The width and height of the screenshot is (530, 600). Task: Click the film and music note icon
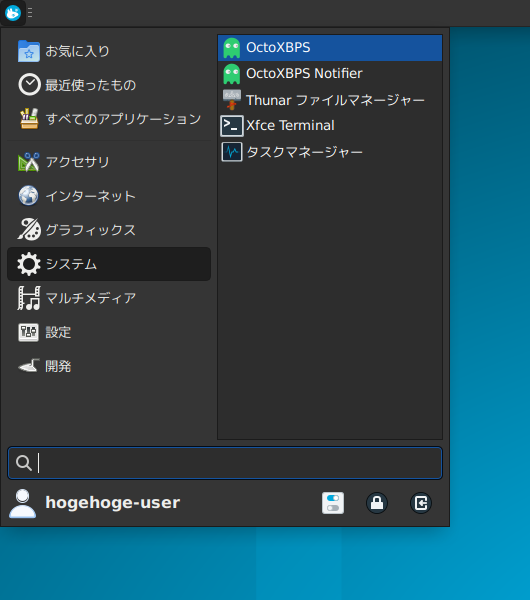tap(29, 298)
